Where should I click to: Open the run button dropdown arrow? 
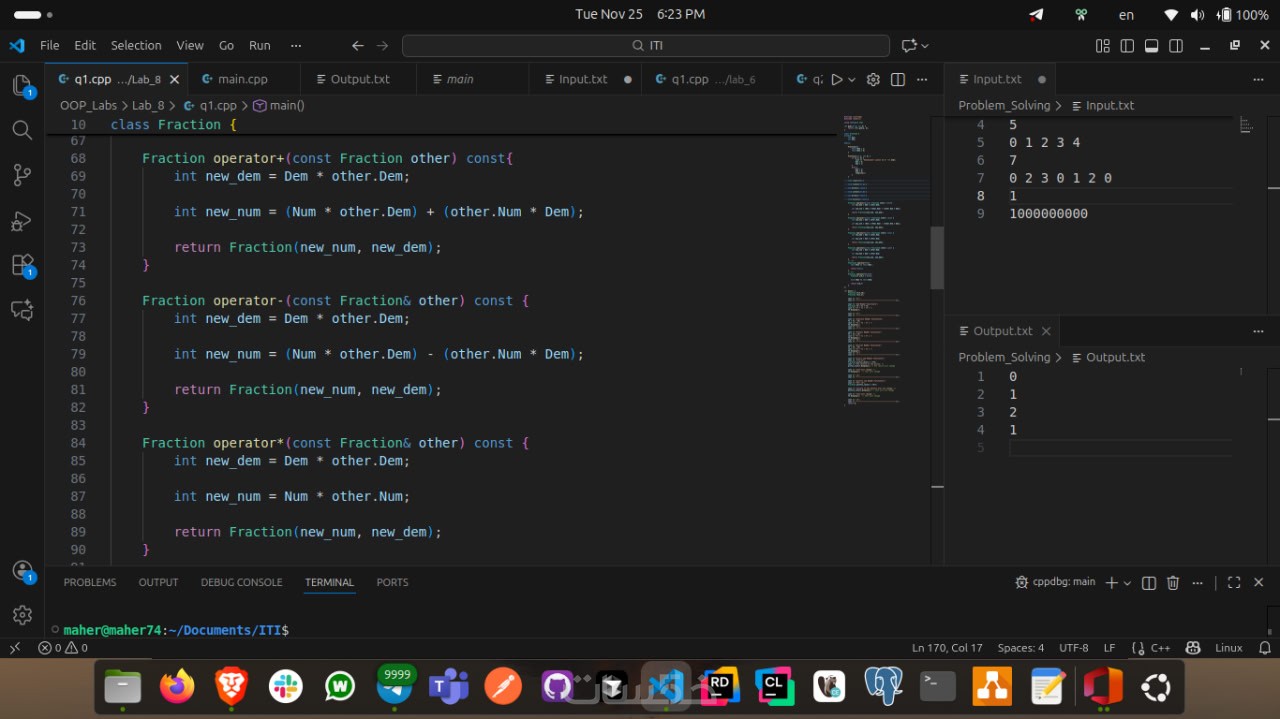tap(852, 79)
